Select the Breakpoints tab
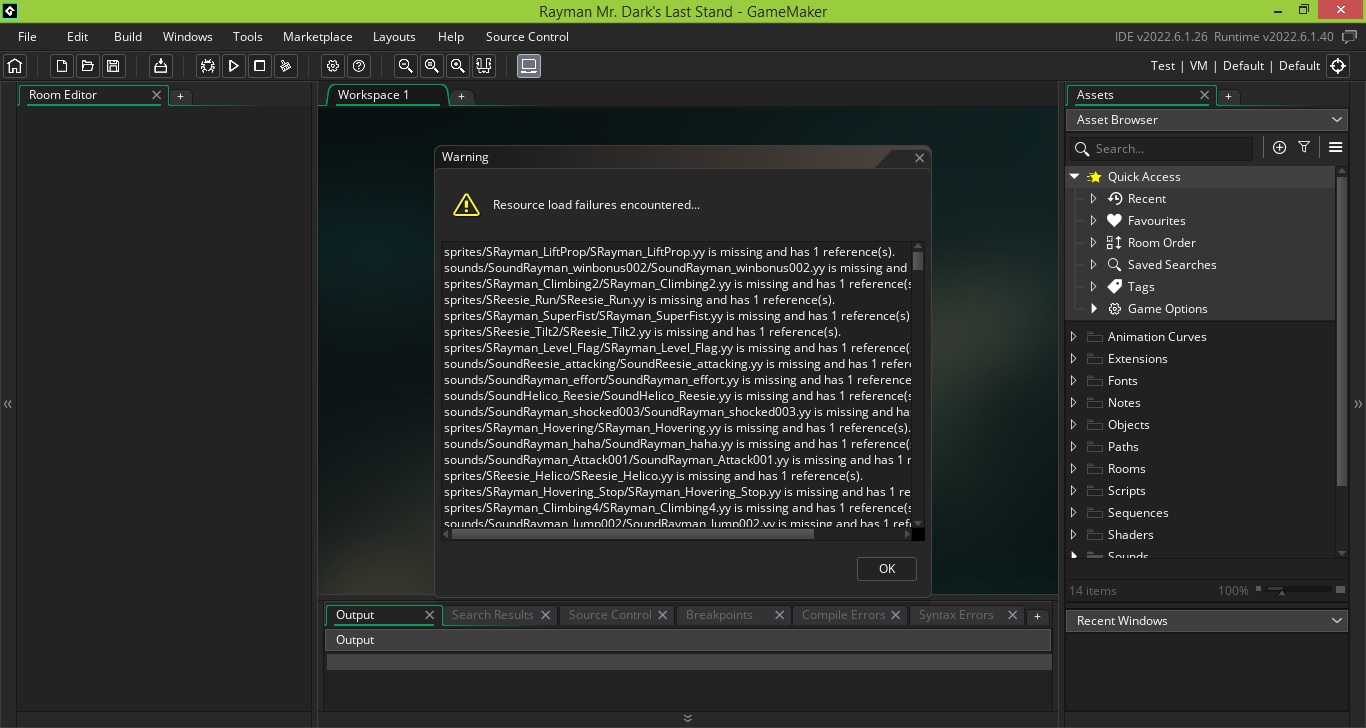Image resolution: width=1366 pixels, height=728 pixels. (719, 615)
